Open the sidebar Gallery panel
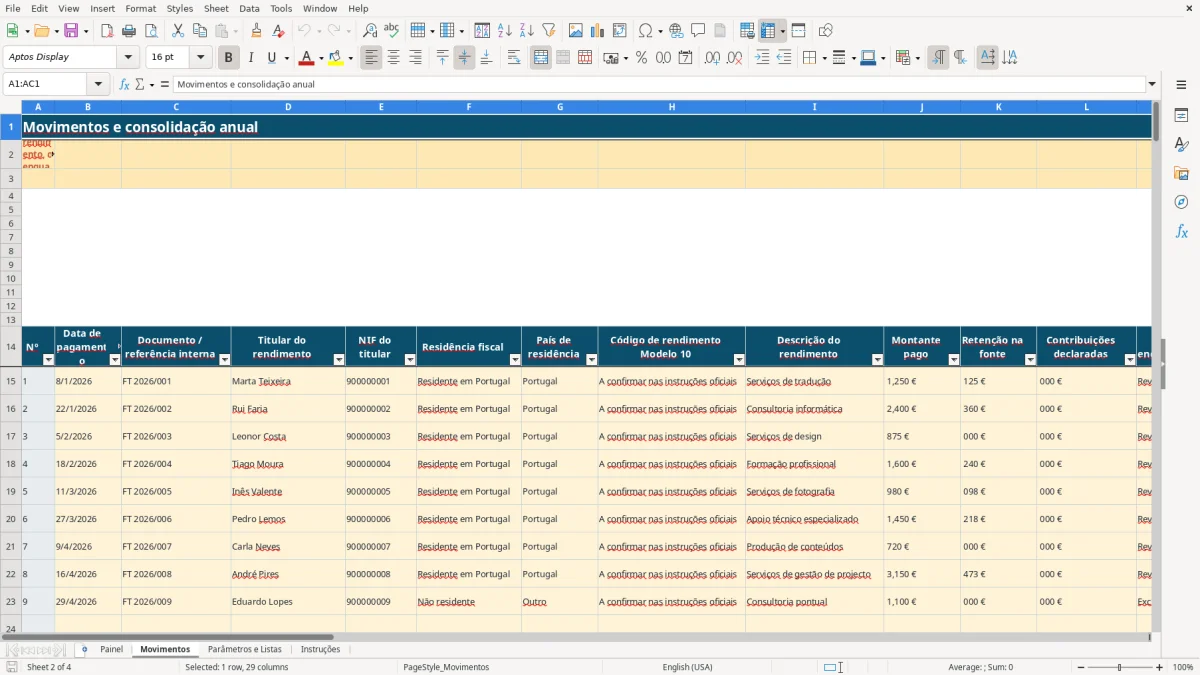Image resolution: width=1200 pixels, height=675 pixels. pyautogui.click(x=1181, y=173)
